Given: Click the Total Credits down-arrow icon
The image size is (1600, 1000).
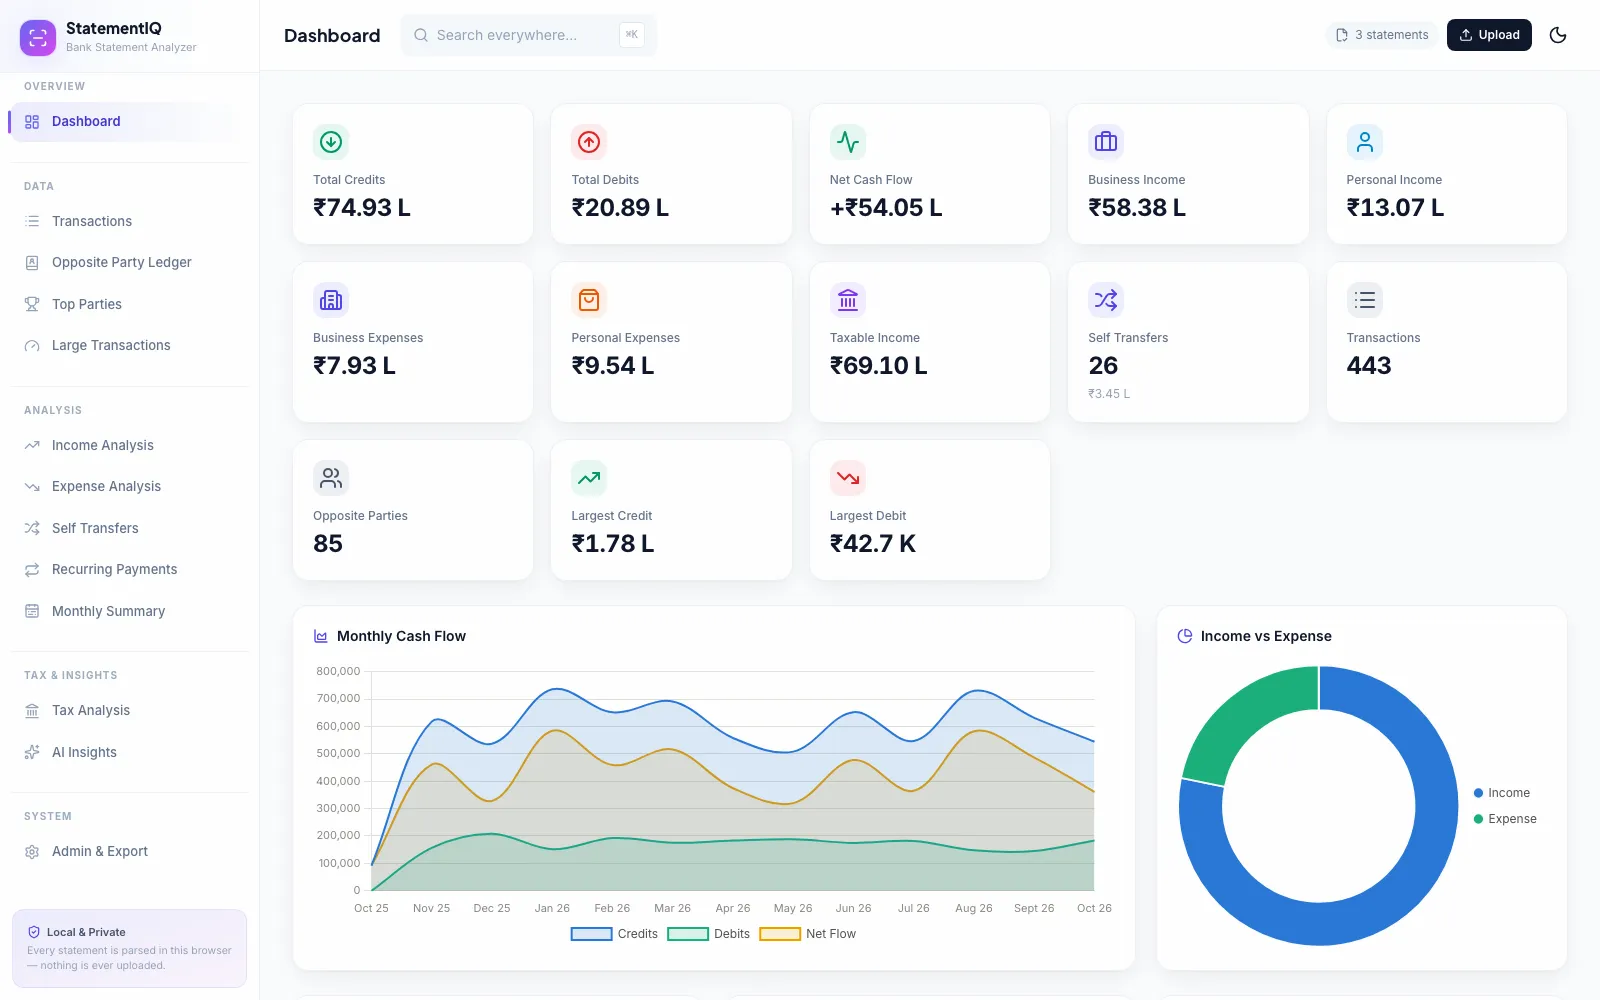Looking at the screenshot, I should click(331, 142).
